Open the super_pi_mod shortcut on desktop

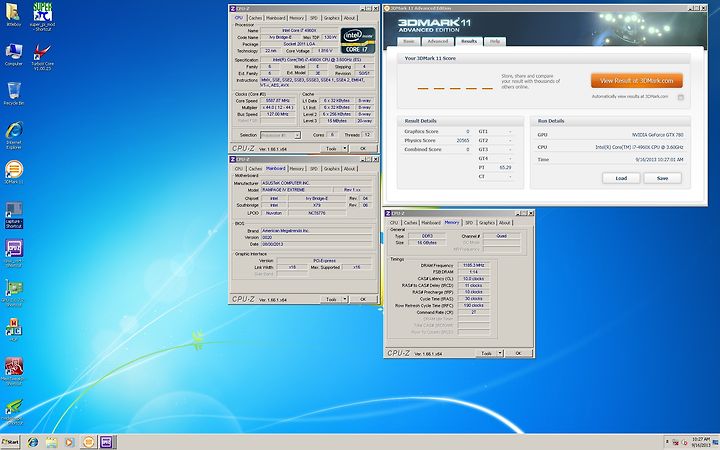[43, 16]
